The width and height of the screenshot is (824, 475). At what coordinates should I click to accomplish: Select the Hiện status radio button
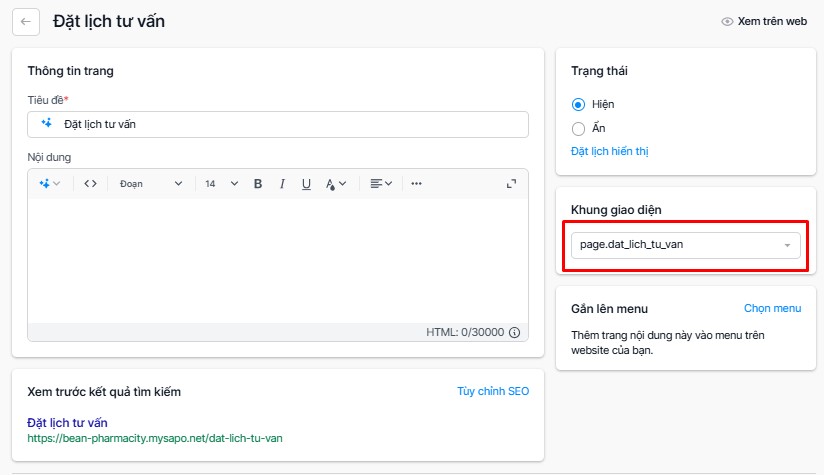click(578, 105)
